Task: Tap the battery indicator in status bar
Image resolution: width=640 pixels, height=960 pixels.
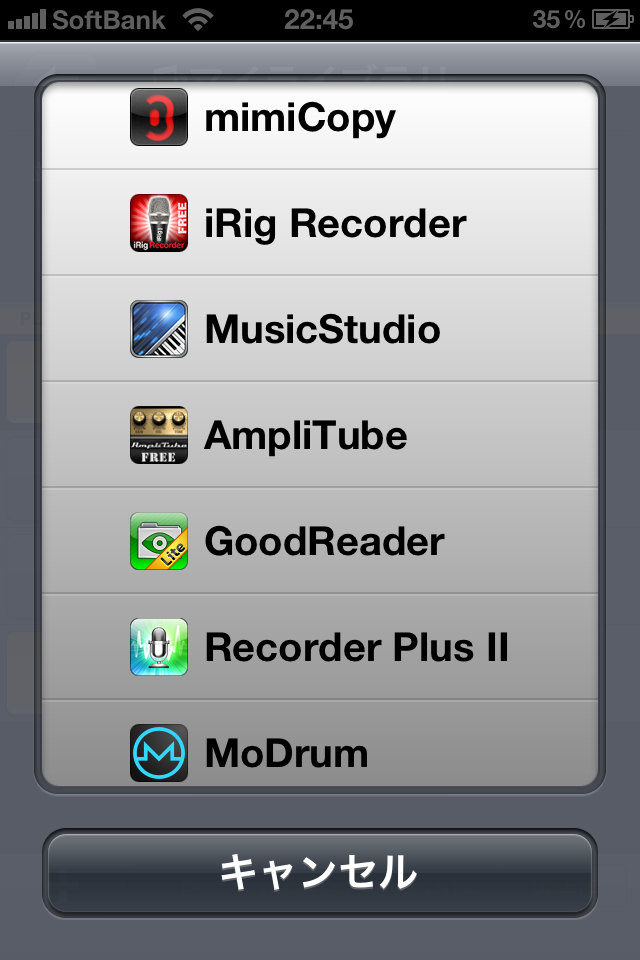Action: pos(612,20)
